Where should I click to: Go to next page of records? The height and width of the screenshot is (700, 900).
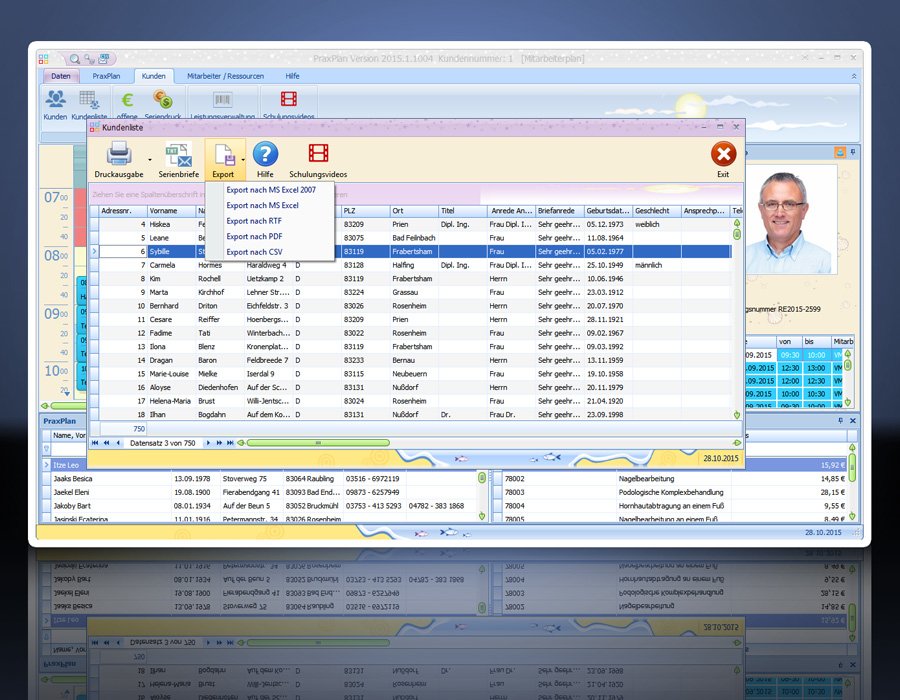click(x=219, y=443)
